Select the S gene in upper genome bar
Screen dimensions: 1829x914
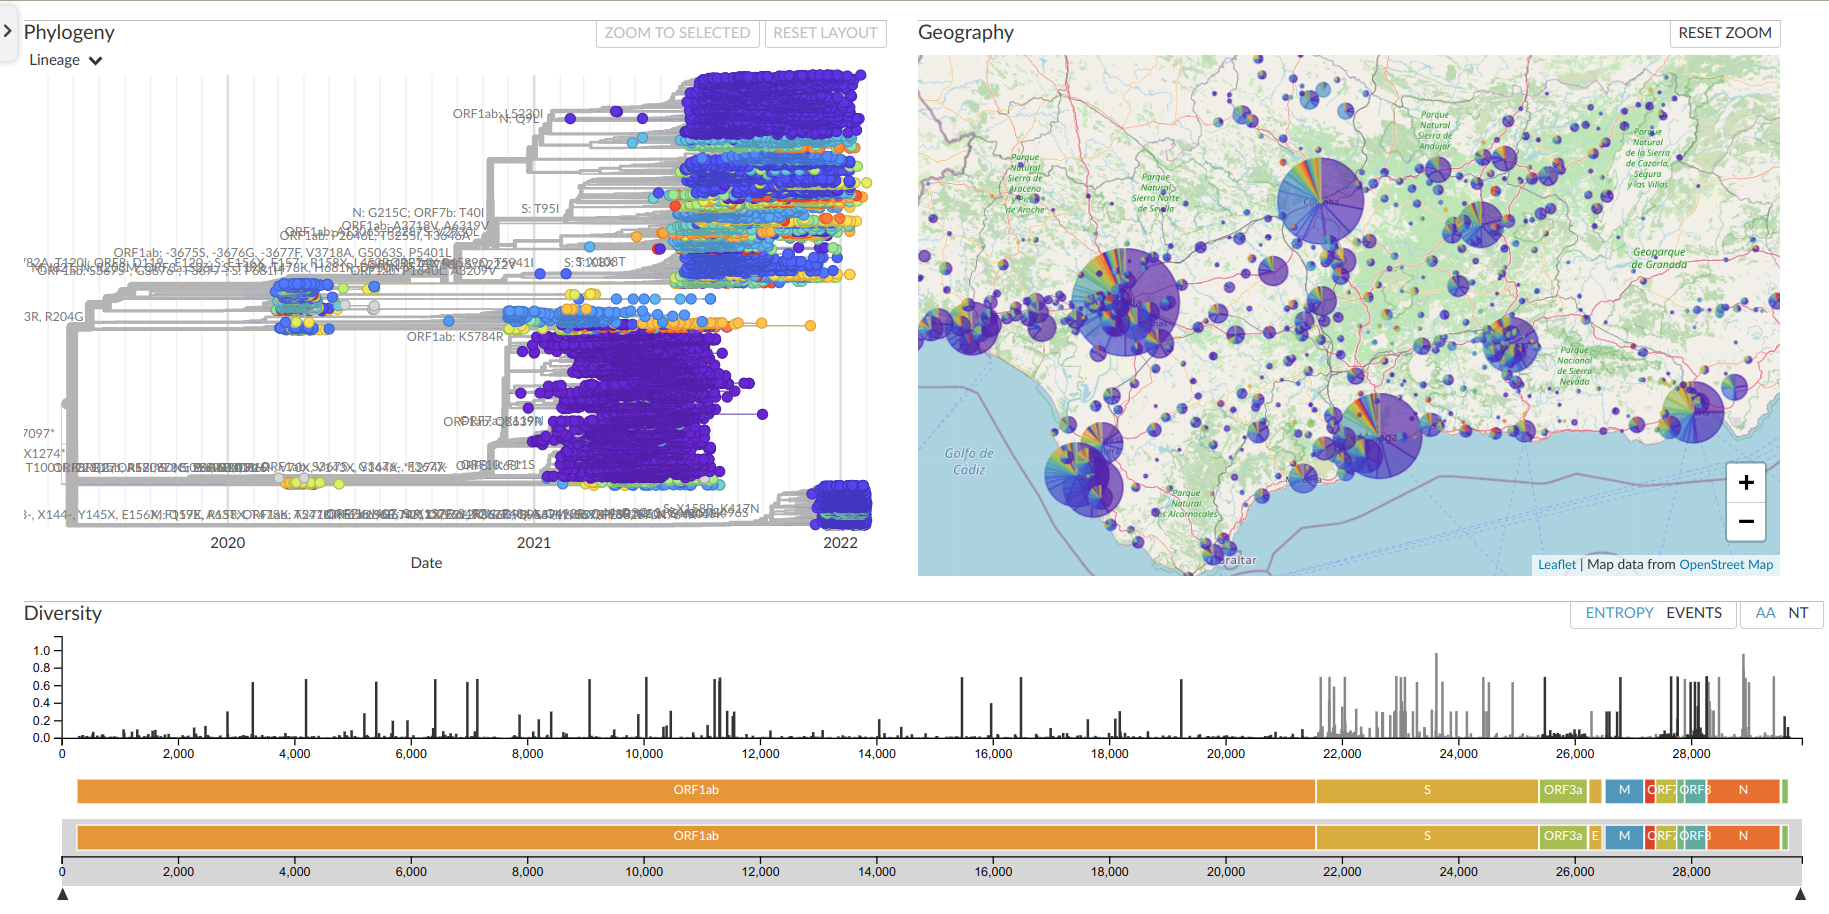[x=1427, y=790]
